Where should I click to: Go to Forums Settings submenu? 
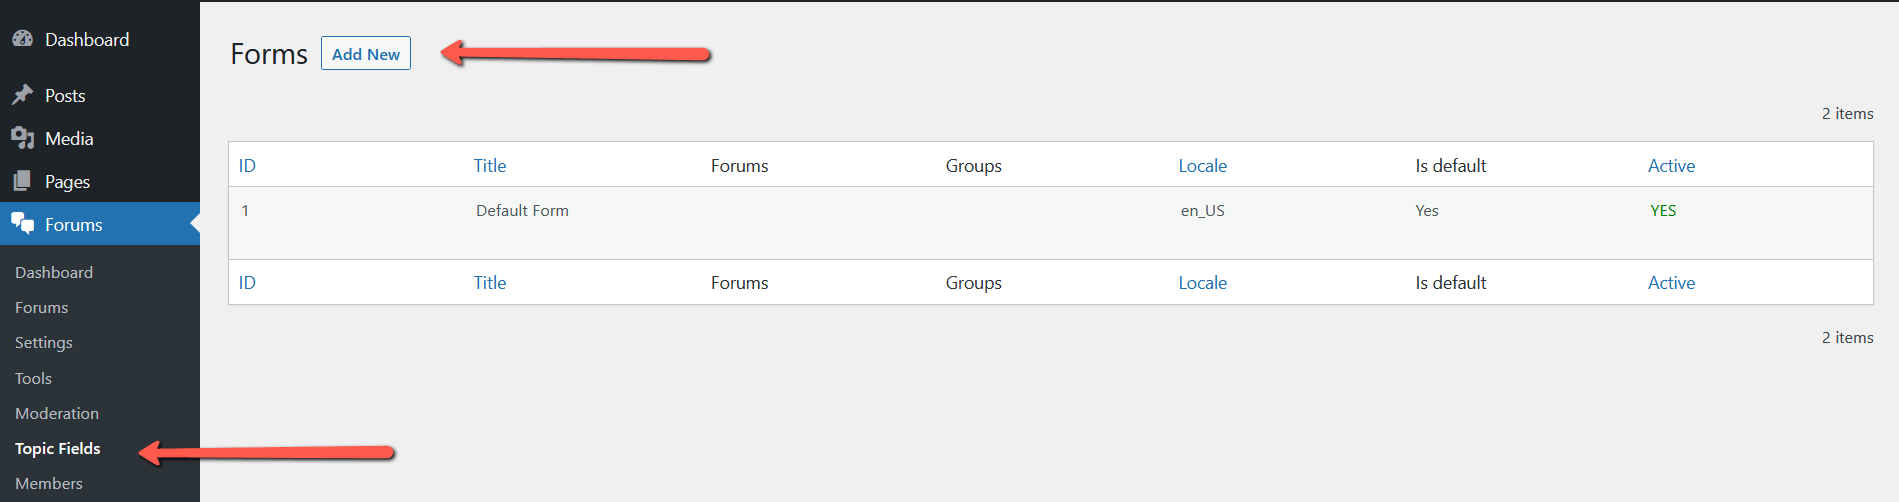(x=44, y=342)
